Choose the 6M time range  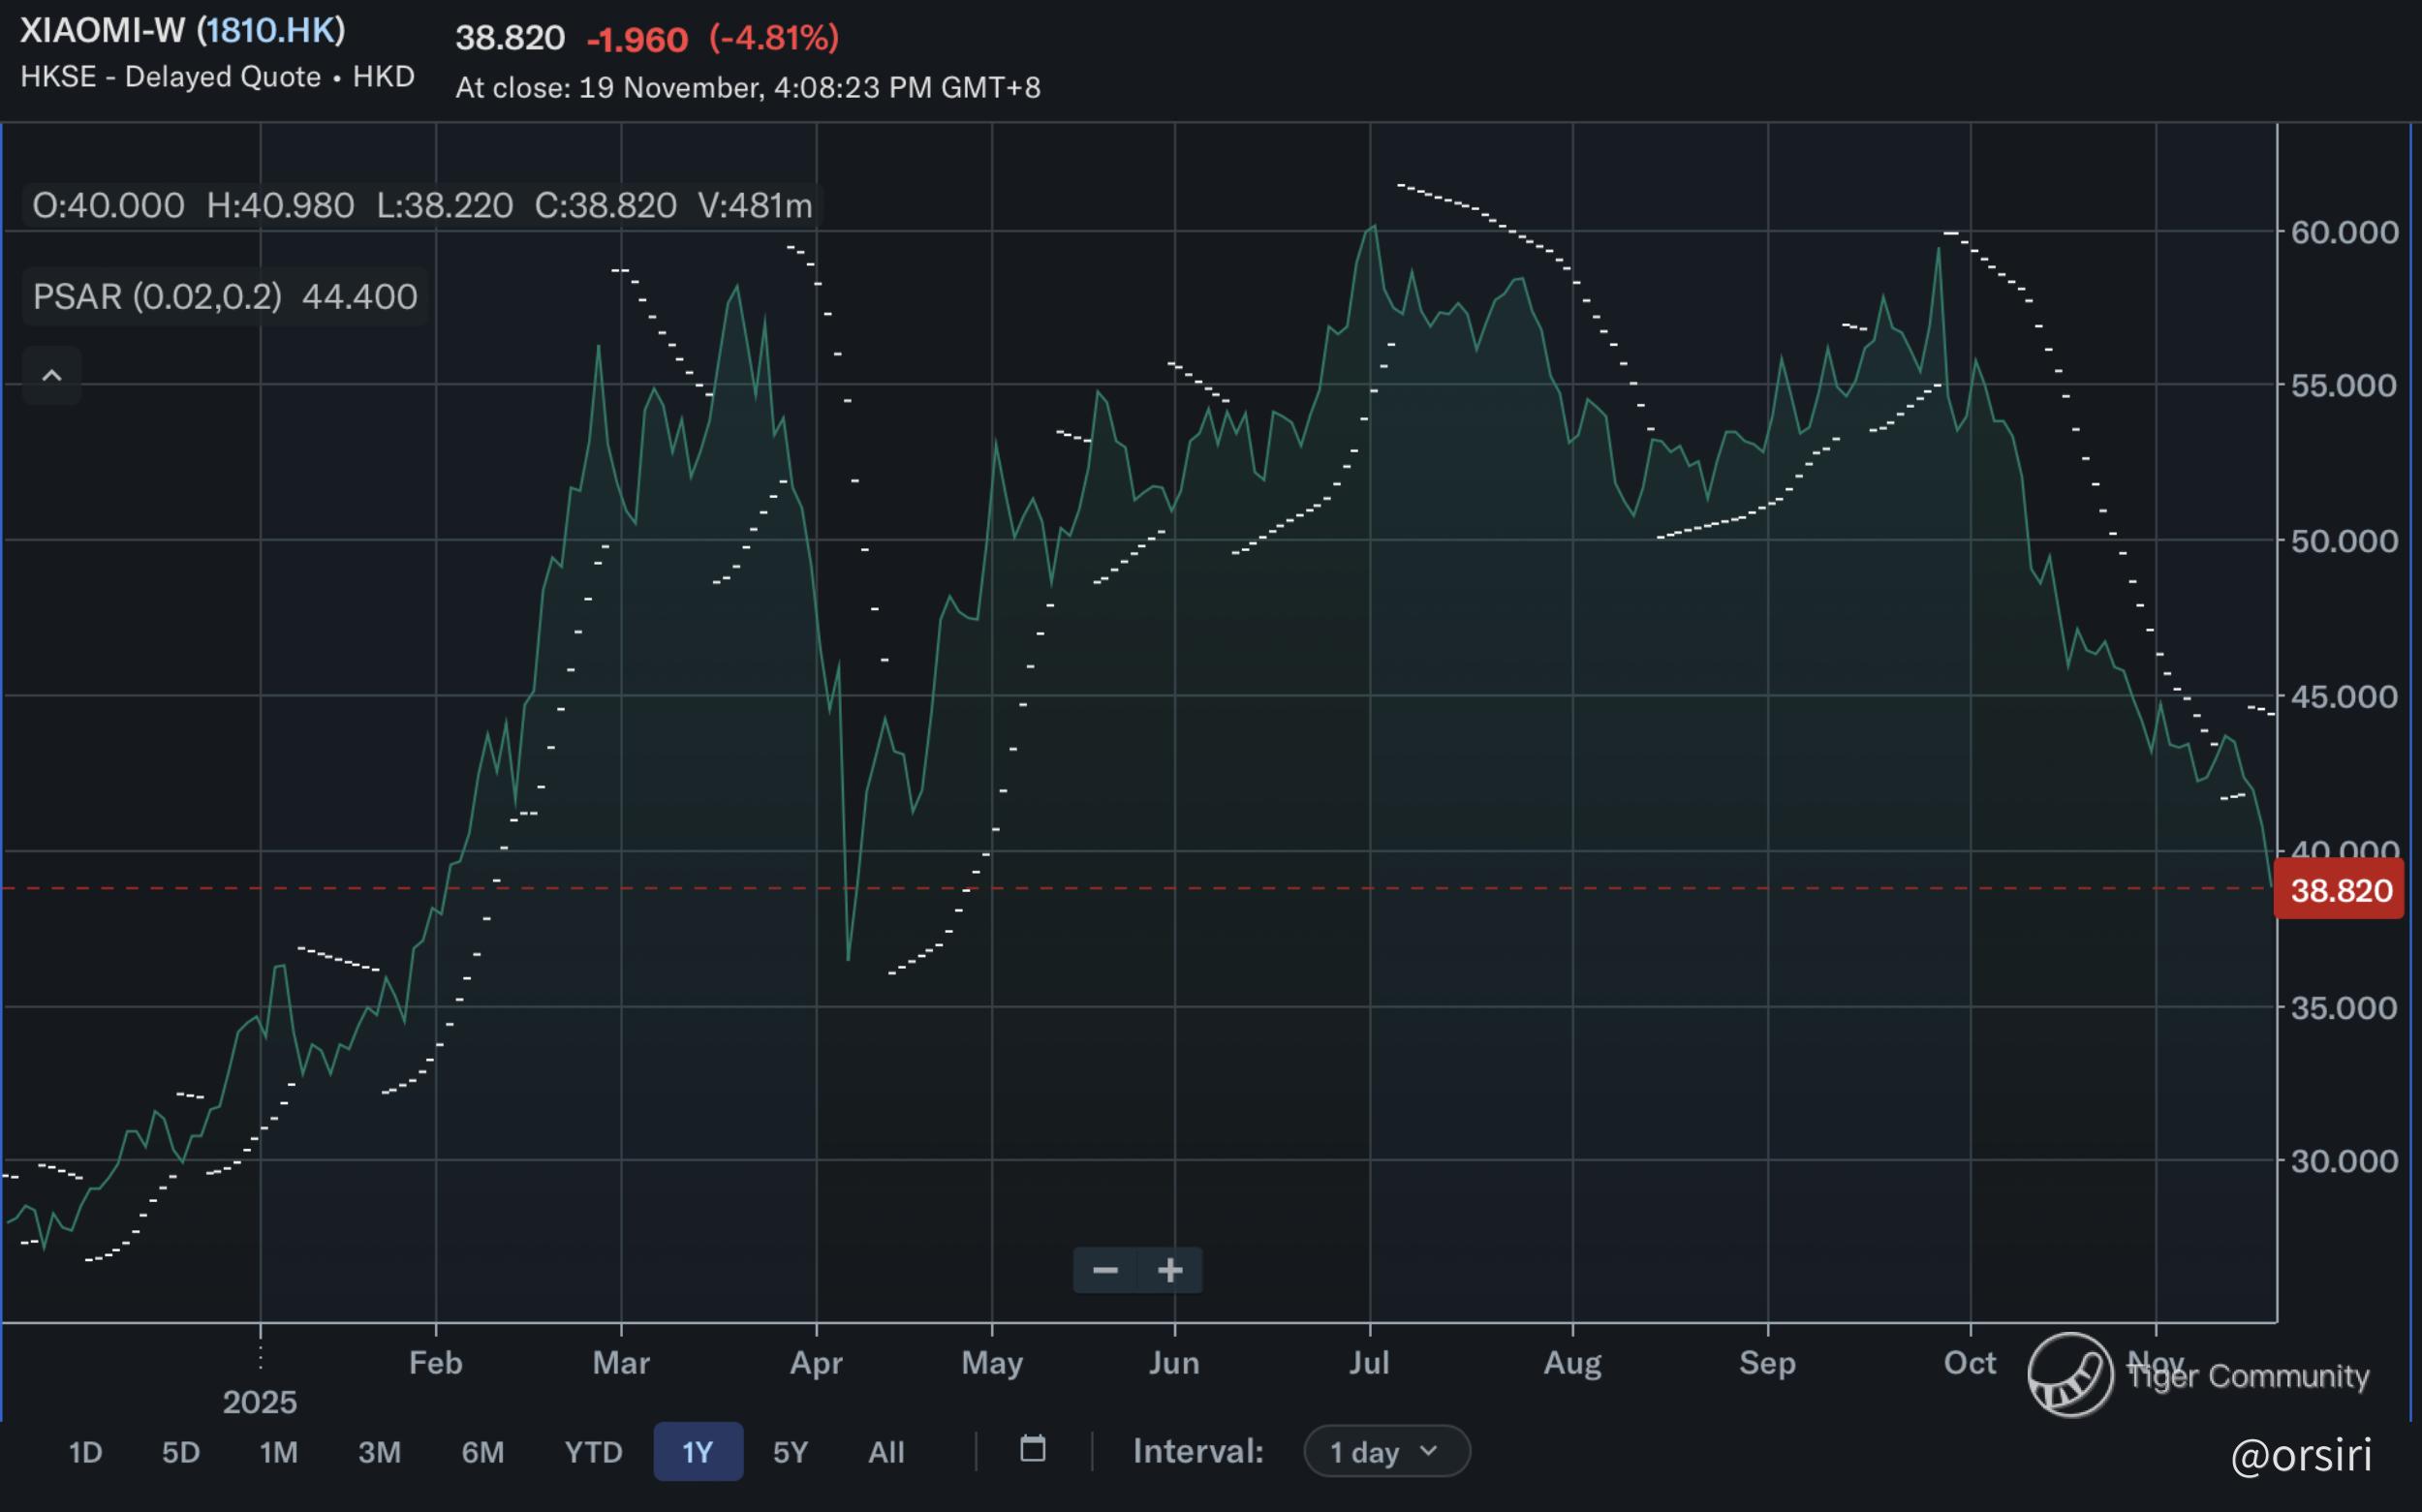click(x=482, y=1451)
